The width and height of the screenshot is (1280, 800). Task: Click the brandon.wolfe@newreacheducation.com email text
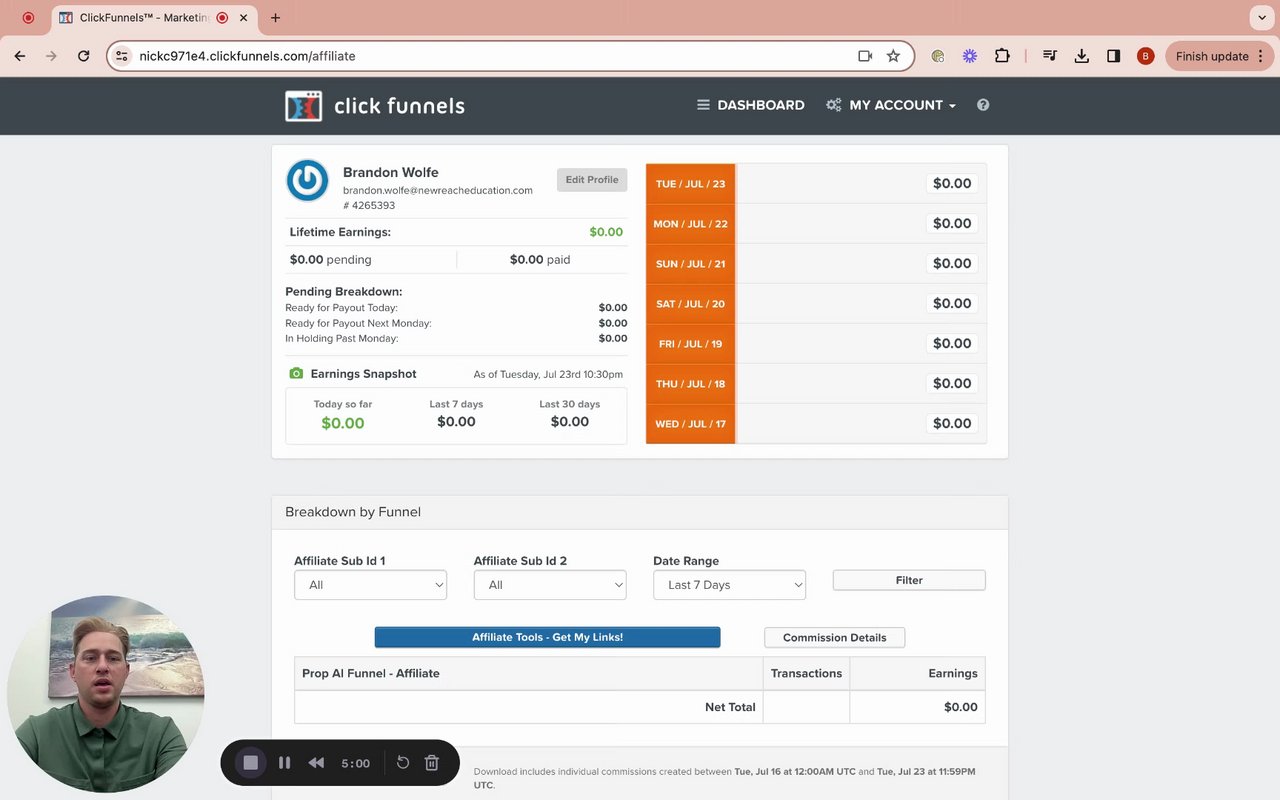[x=438, y=190]
